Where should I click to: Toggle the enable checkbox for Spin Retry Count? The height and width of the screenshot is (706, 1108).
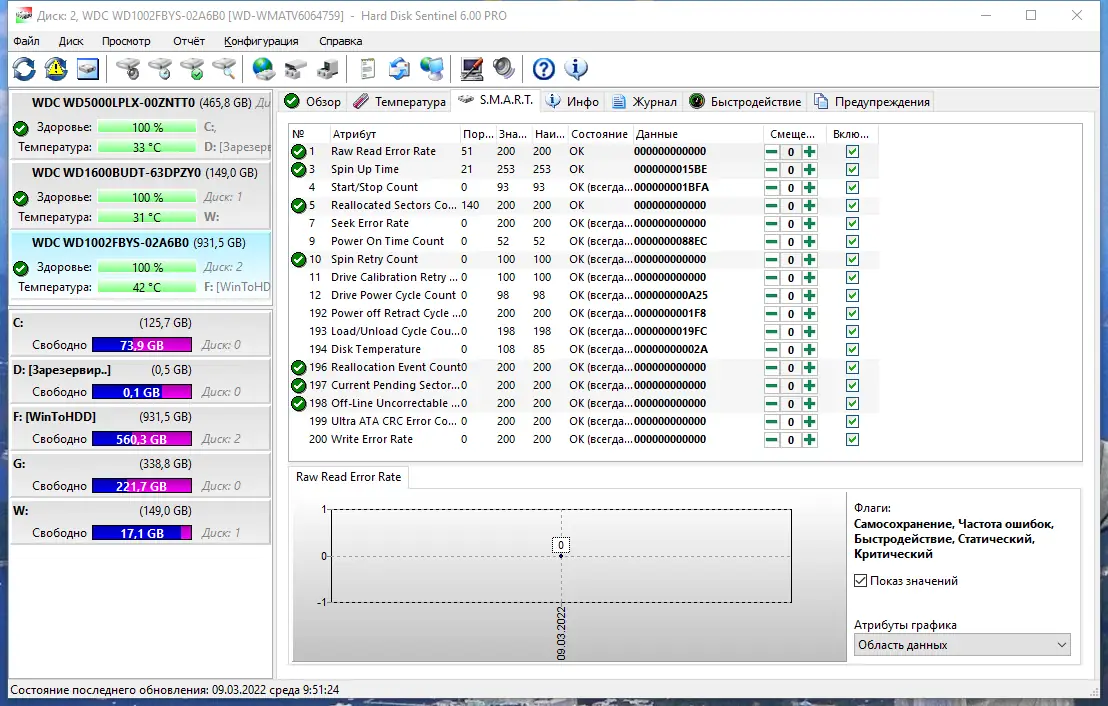(852, 259)
